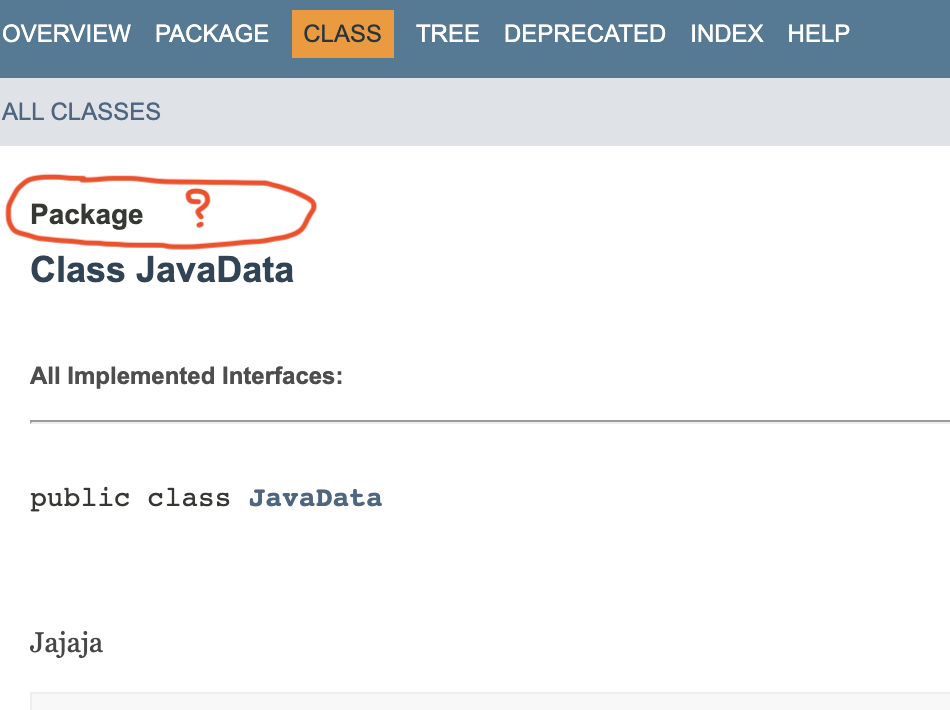Click the red question mark annotation
950x710 pixels.
[x=200, y=210]
